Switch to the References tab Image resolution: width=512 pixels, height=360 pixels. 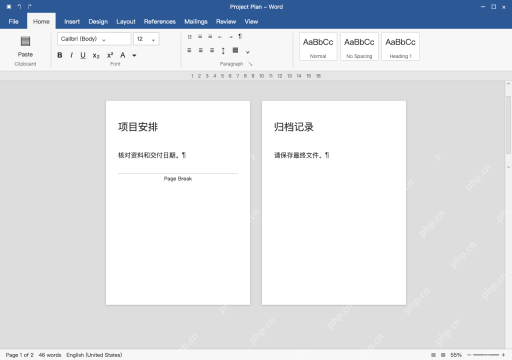(160, 22)
